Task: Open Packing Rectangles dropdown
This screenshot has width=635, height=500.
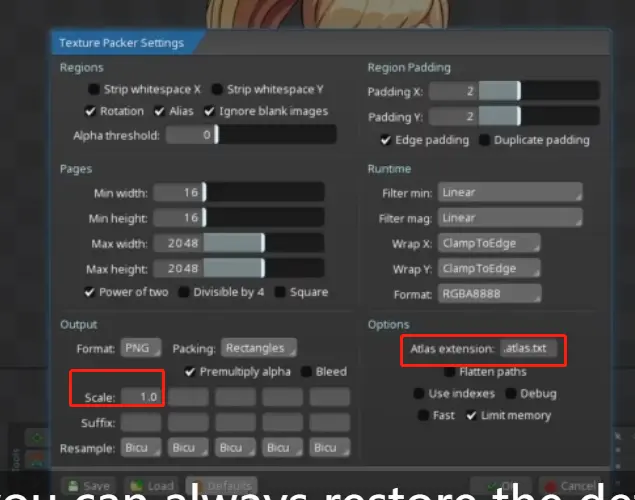Action: click(x=259, y=348)
